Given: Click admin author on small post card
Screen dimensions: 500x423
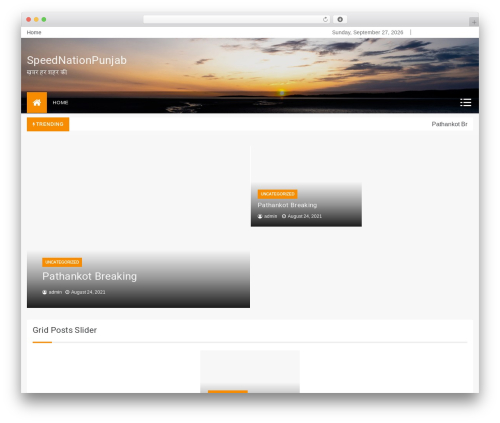Looking at the screenshot, I should [x=270, y=216].
